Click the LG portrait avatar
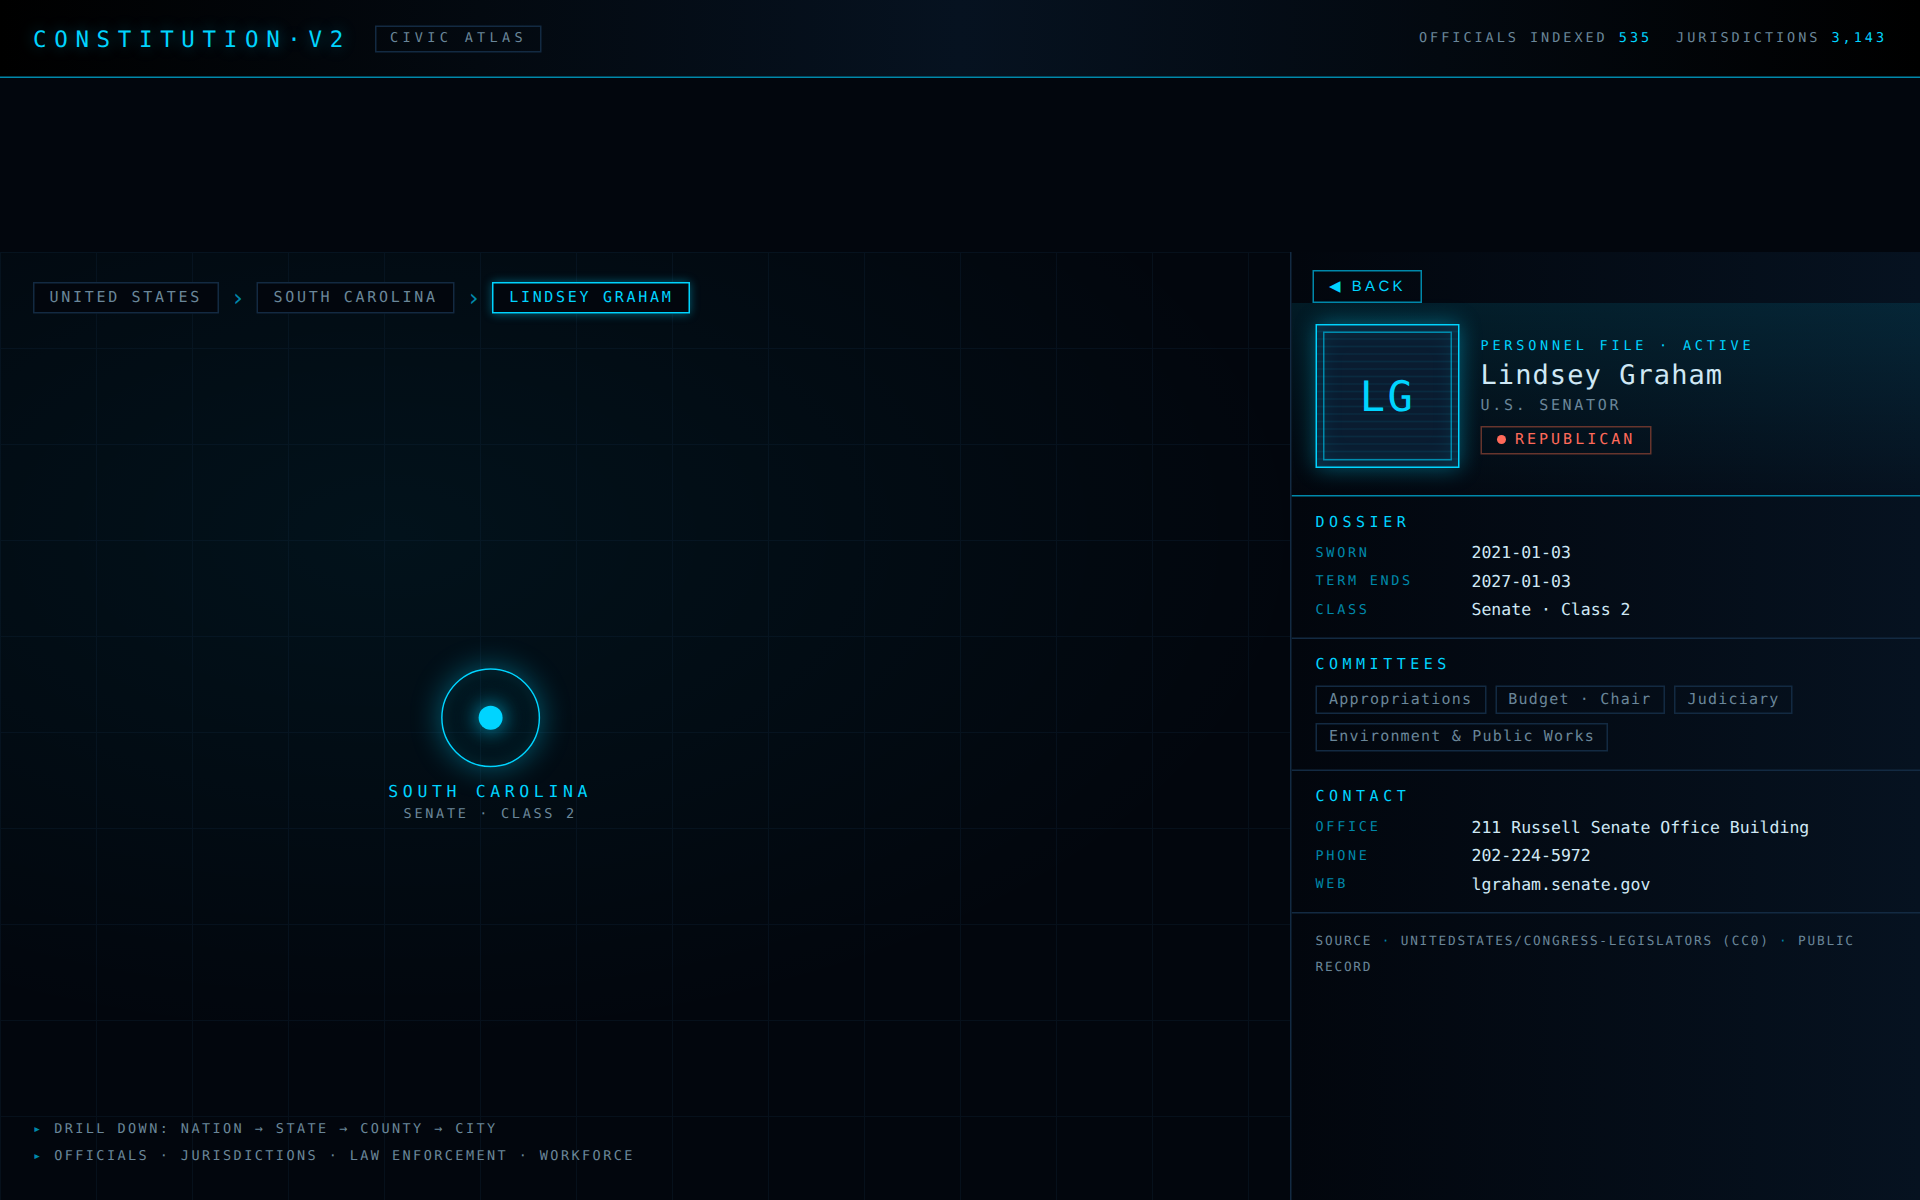 click(x=1387, y=396)
